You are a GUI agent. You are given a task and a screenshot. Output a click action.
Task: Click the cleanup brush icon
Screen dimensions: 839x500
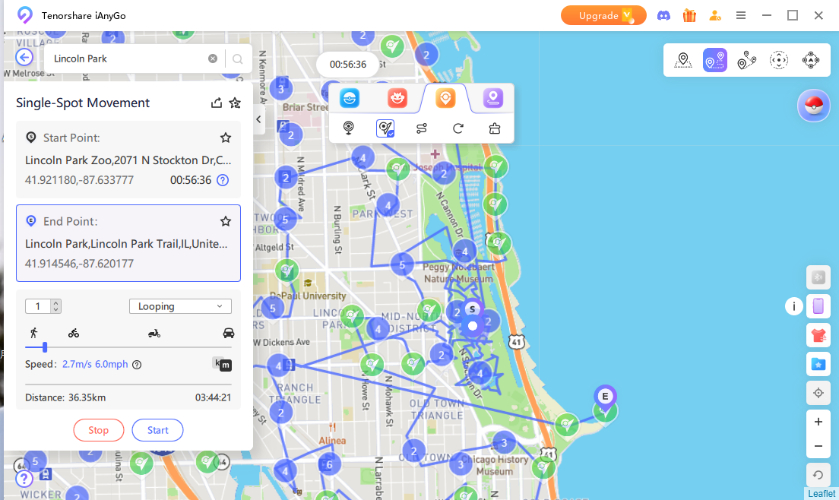pos(494,128)
